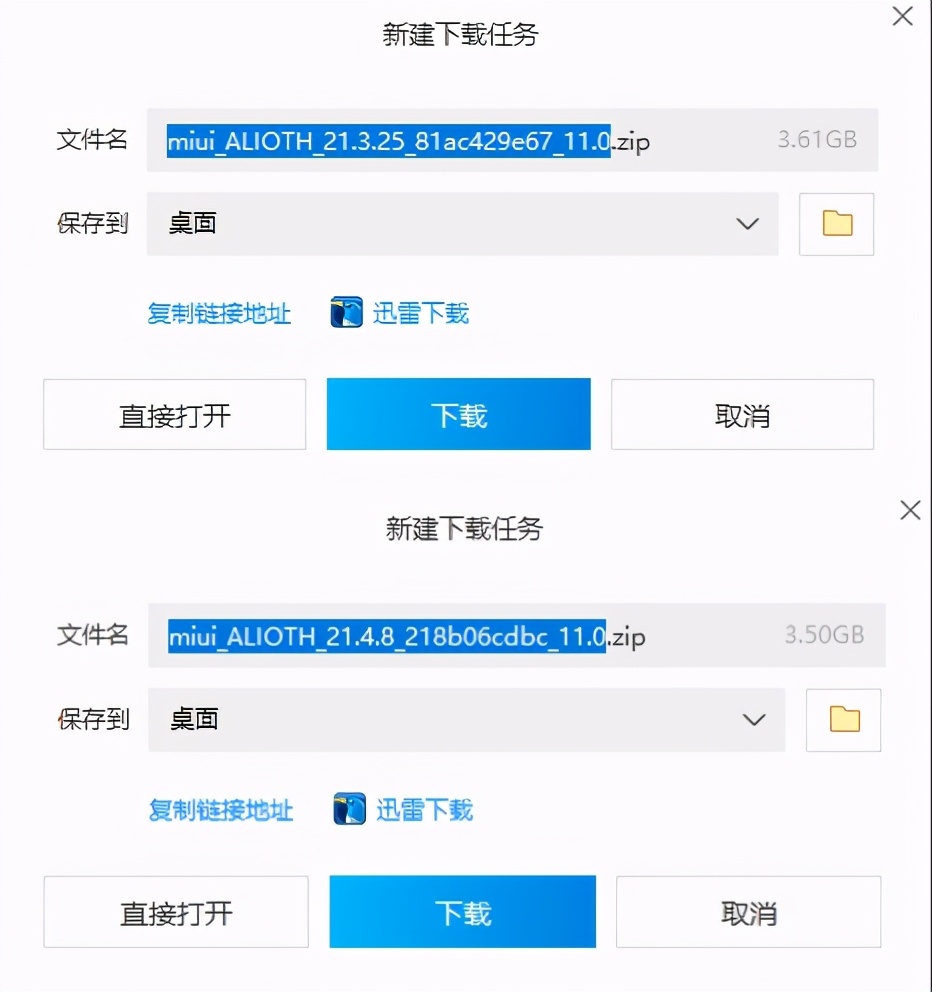Image resolution: width=932 pixels, height=992 pixels.
Task: Click filename field with 21.3.25 zip
Action: point(513,140)
